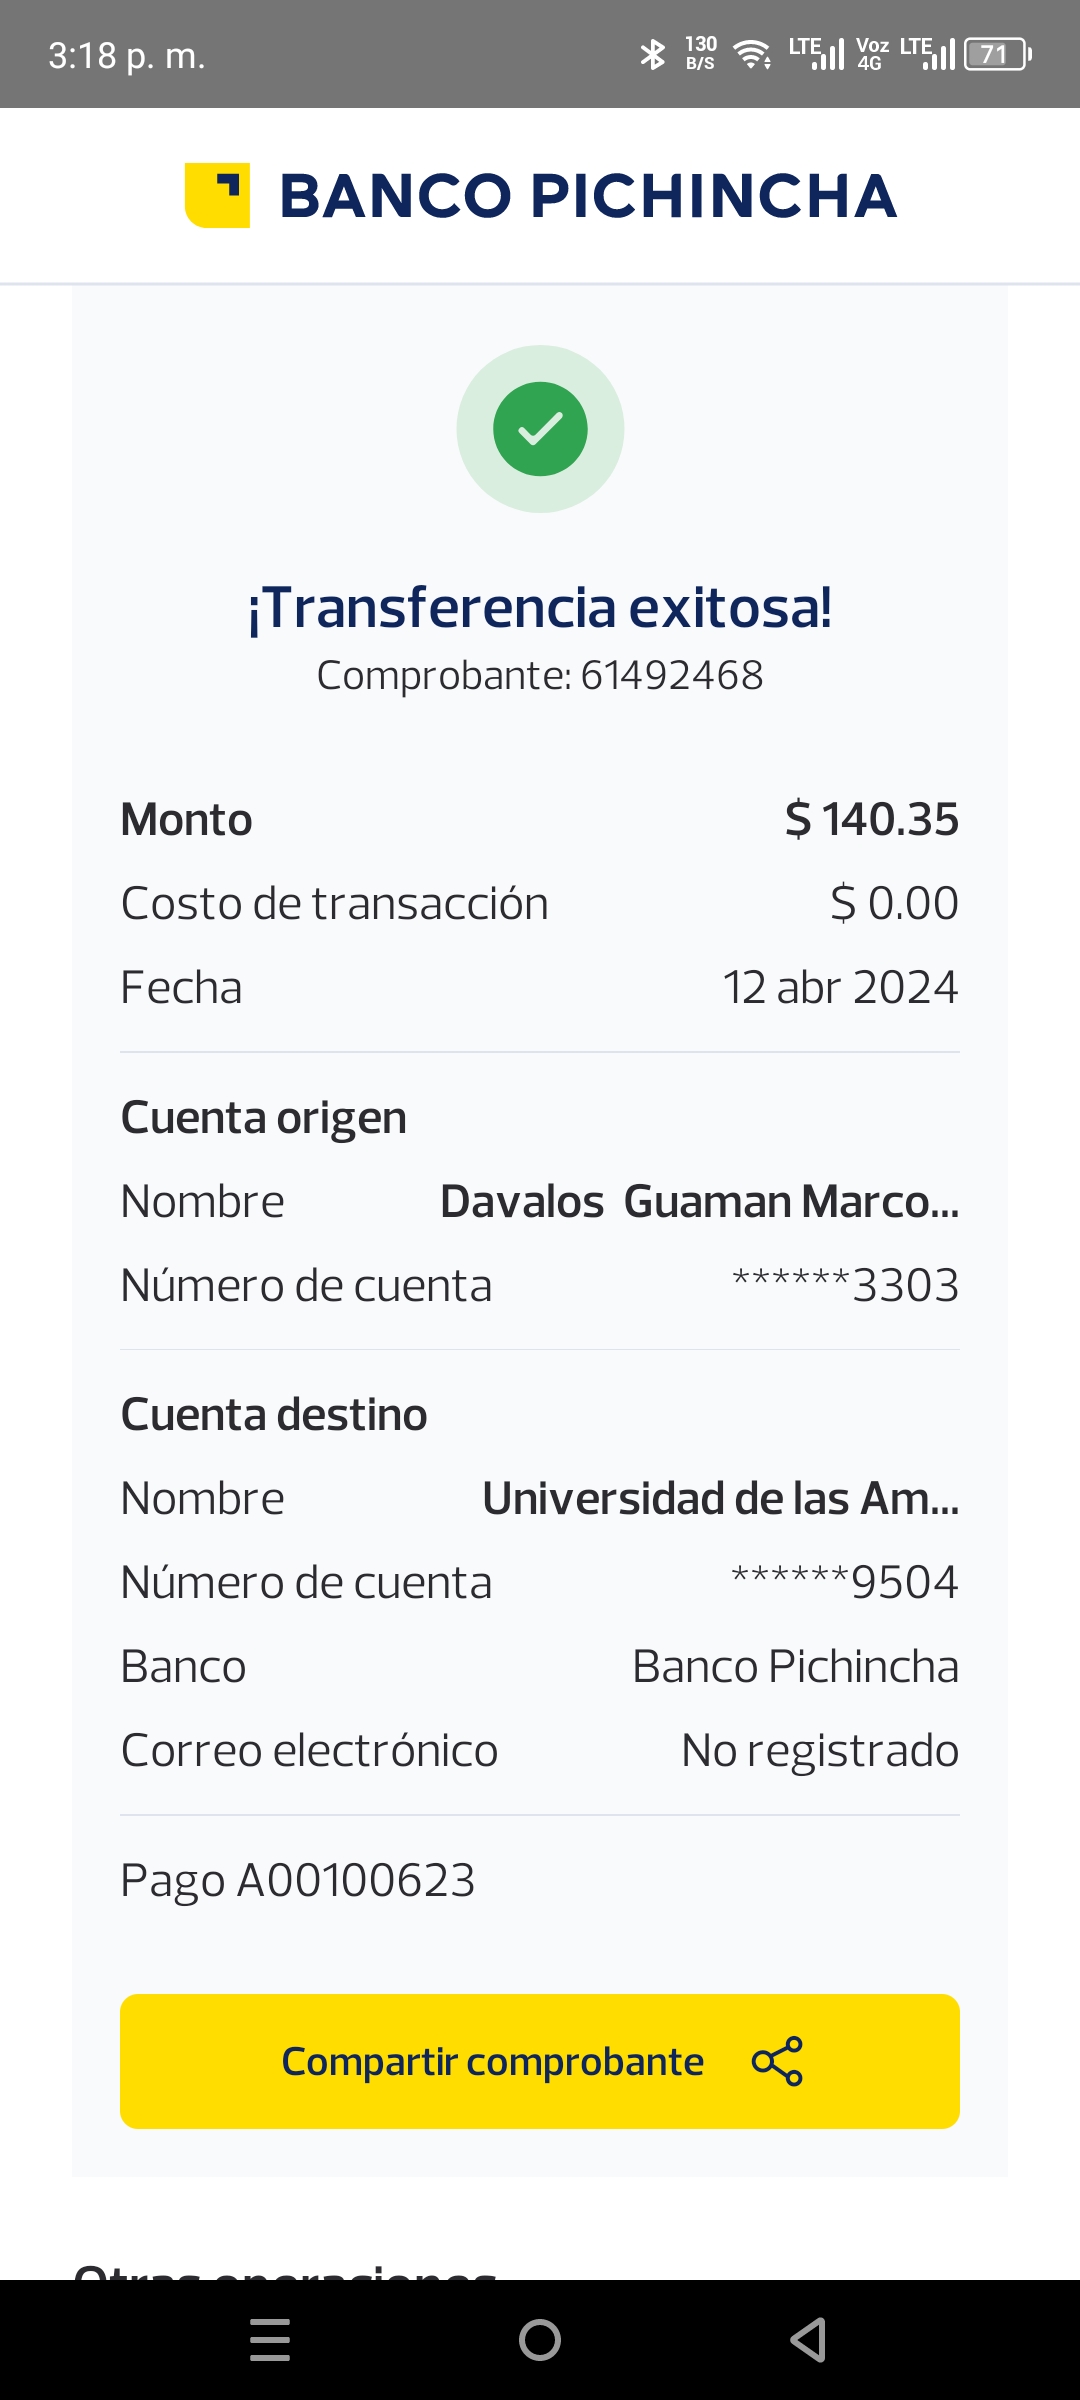
Task: Tap the battery indicator showing 71
Action: [x=997, y=54]
